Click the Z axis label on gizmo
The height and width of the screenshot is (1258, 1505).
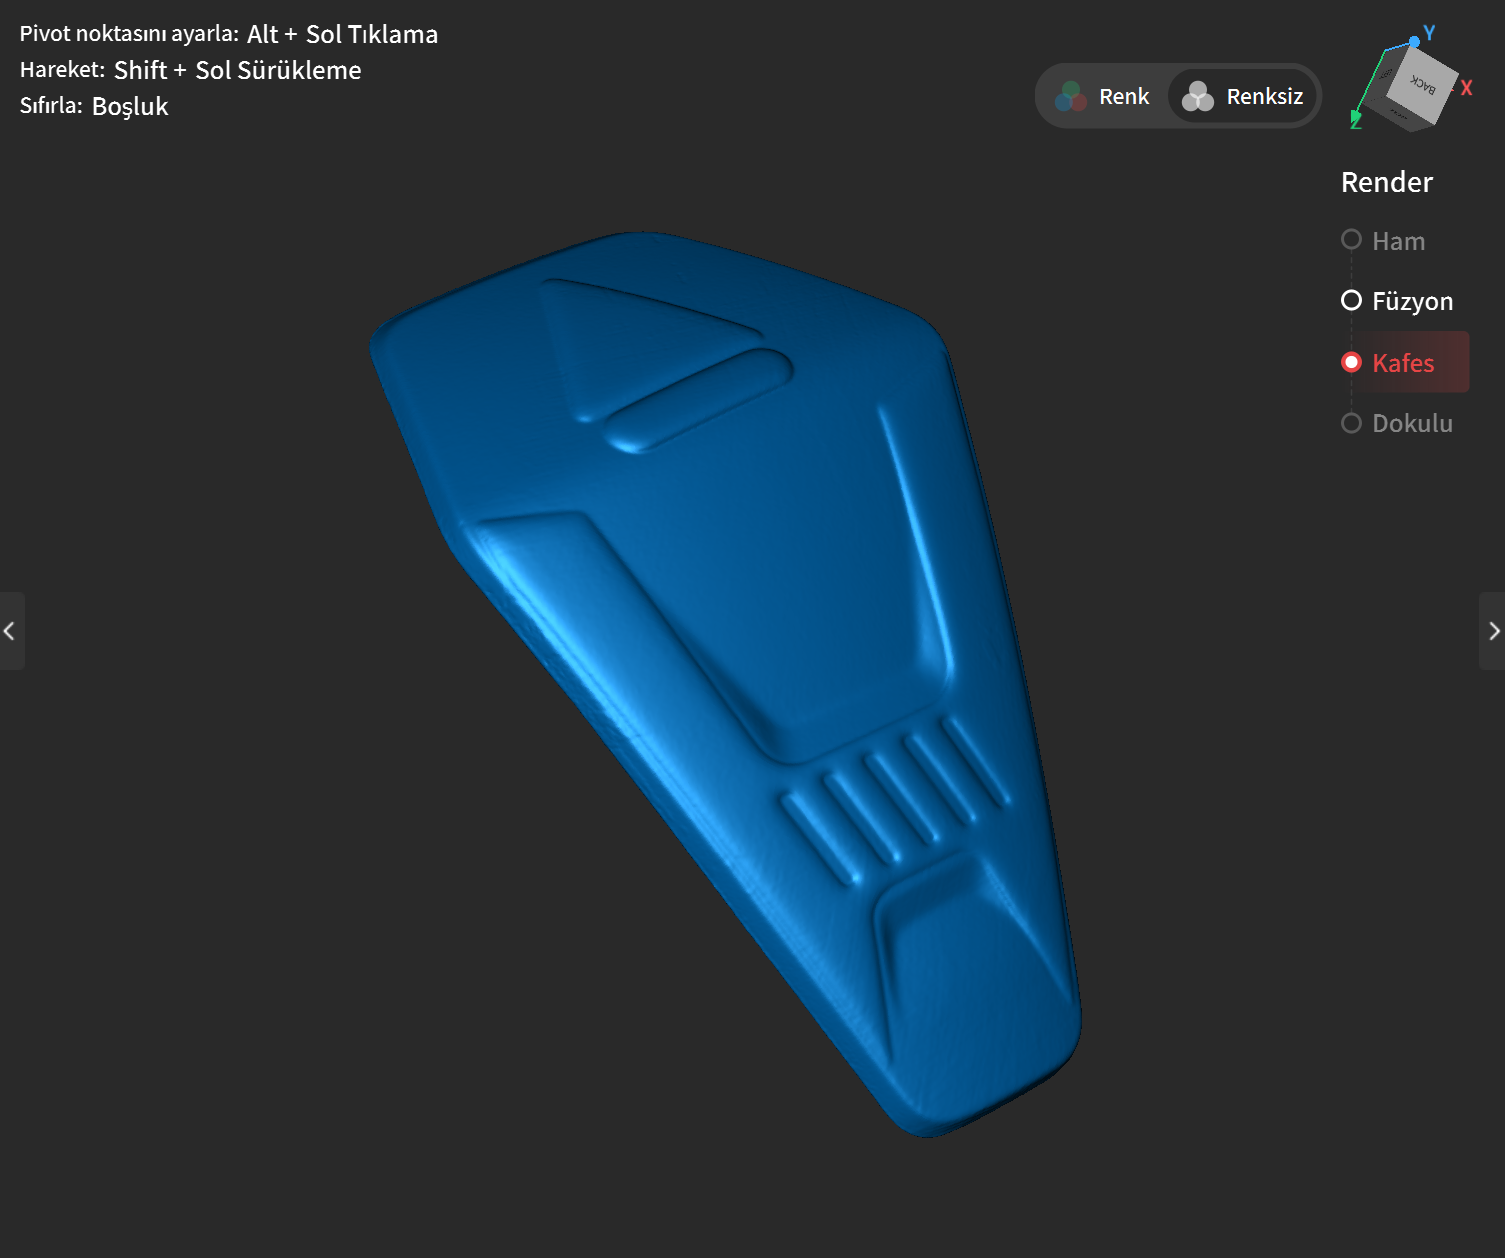pos(1356,121)
